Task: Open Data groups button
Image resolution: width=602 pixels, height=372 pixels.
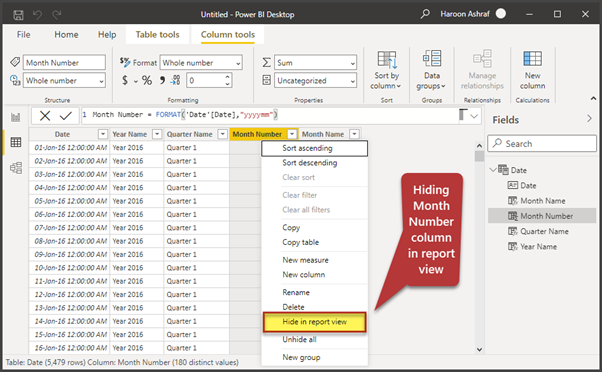Action: 432,70
